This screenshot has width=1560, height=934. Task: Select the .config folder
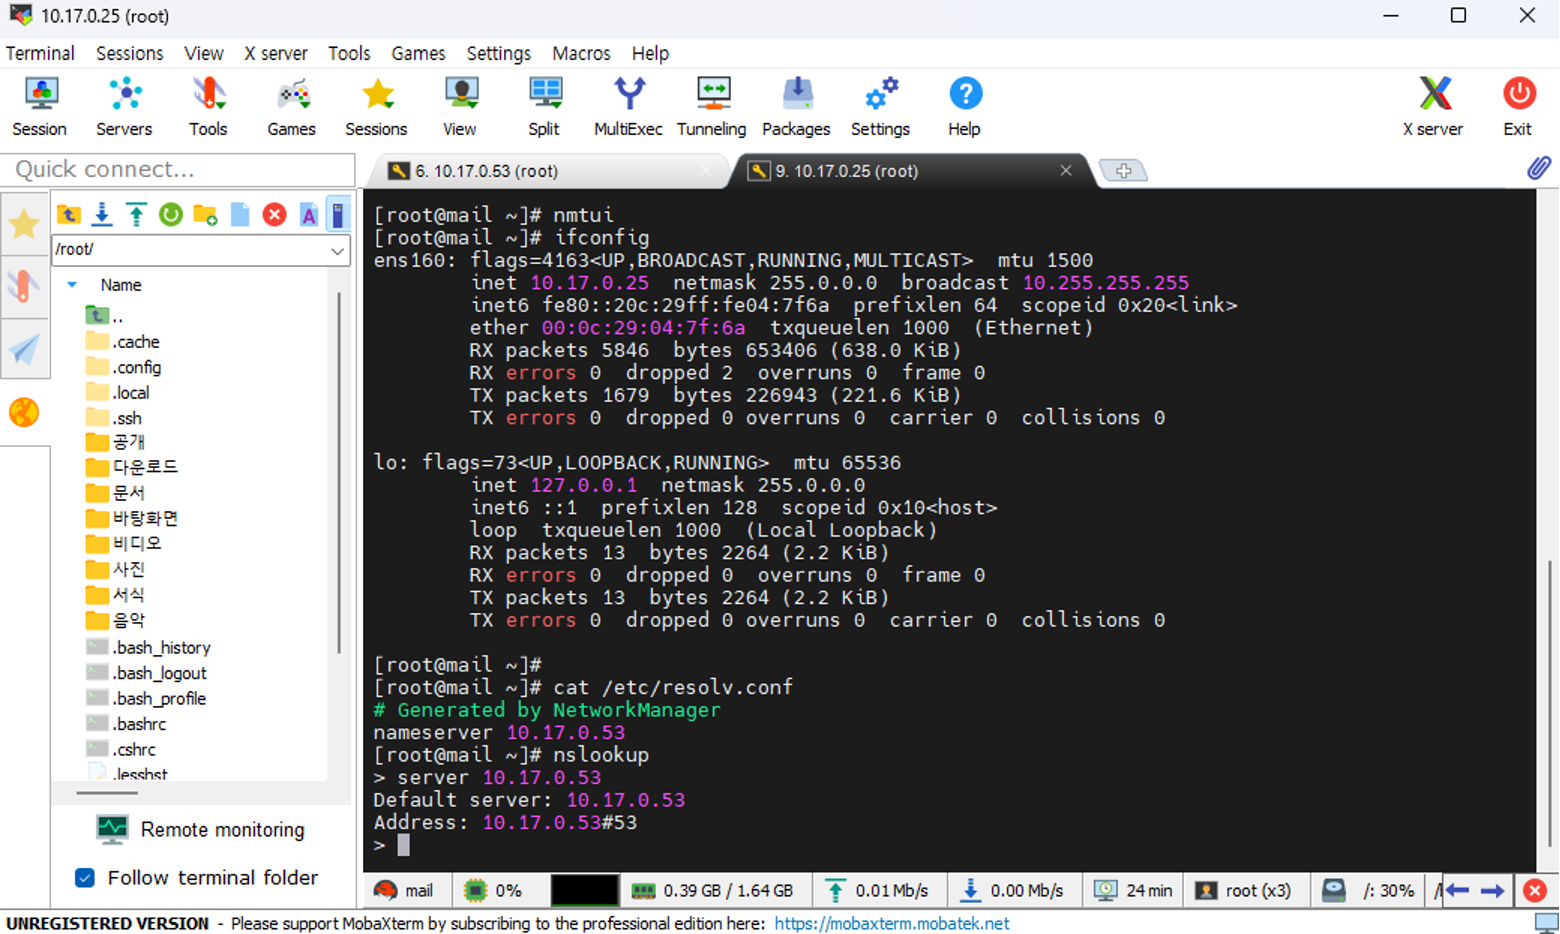[x=124, y=368]
